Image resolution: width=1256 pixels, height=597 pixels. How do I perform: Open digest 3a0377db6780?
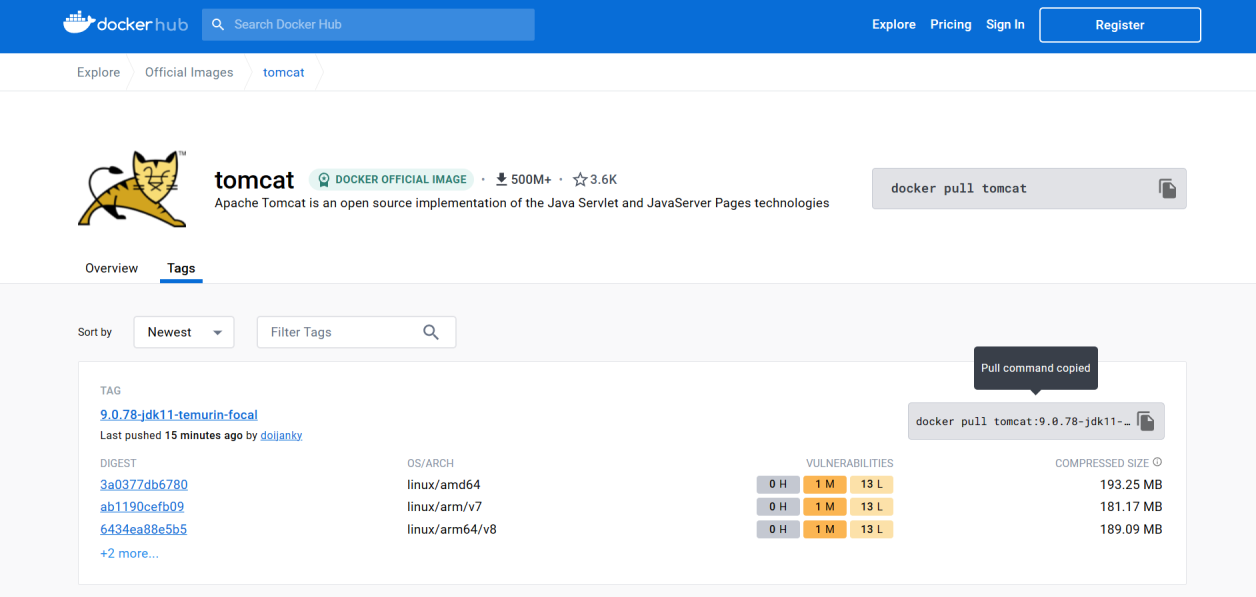tap(144, 485)
